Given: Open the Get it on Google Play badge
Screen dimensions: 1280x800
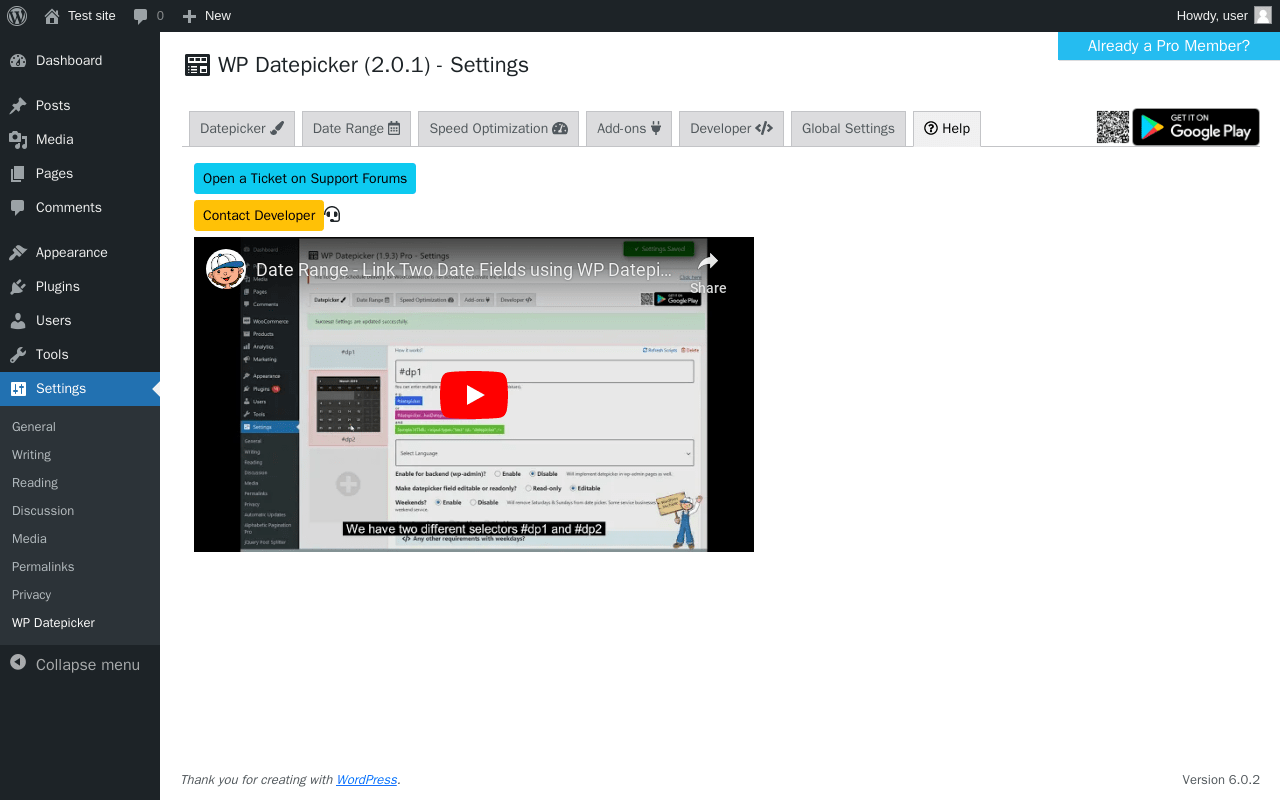Looking at the screenshot, I should (1196, 127).
